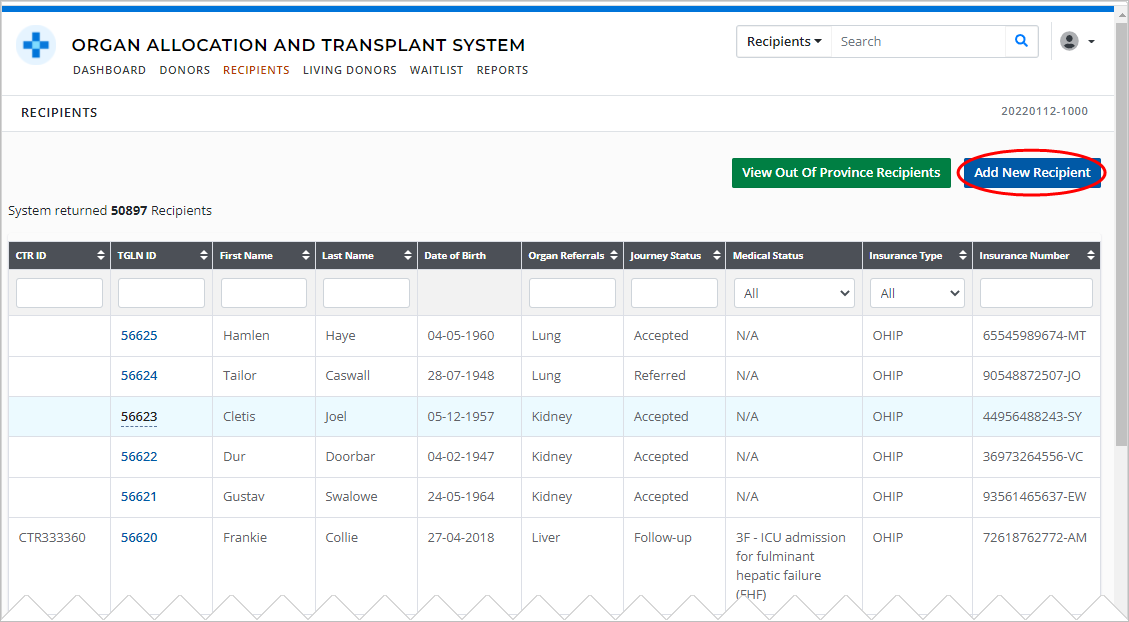Open the REPORTS menu item
This screenshot has width=1129, height=622.
(x=502, y=70)
